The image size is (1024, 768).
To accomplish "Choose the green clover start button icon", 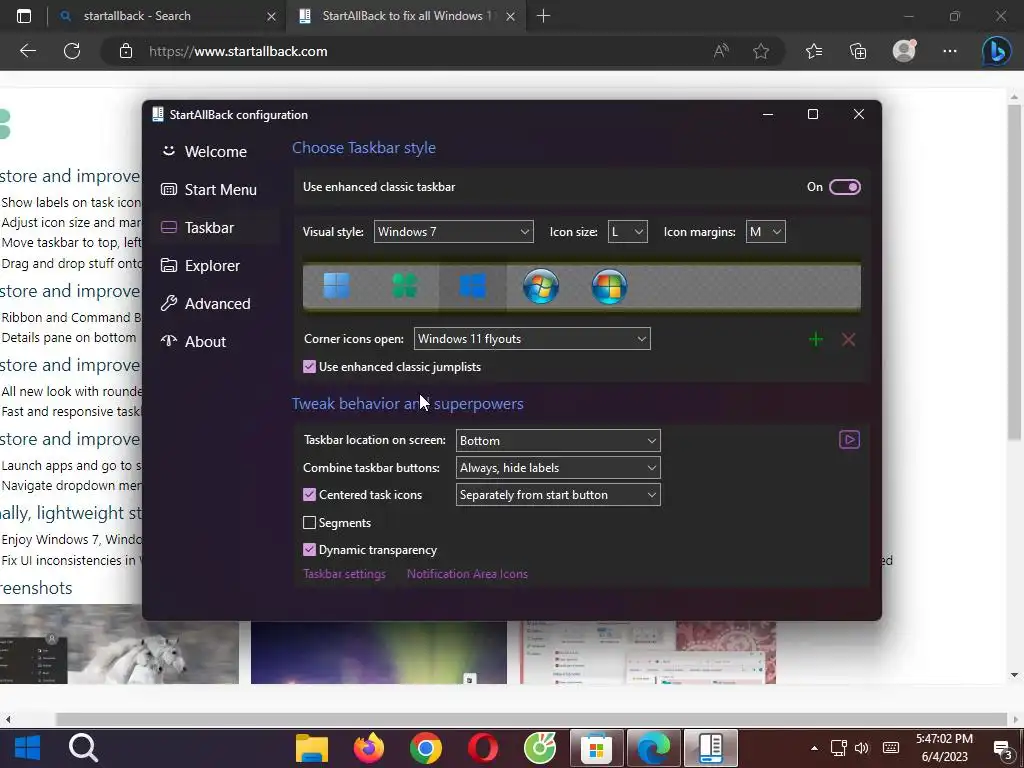I will coord(404,286).
